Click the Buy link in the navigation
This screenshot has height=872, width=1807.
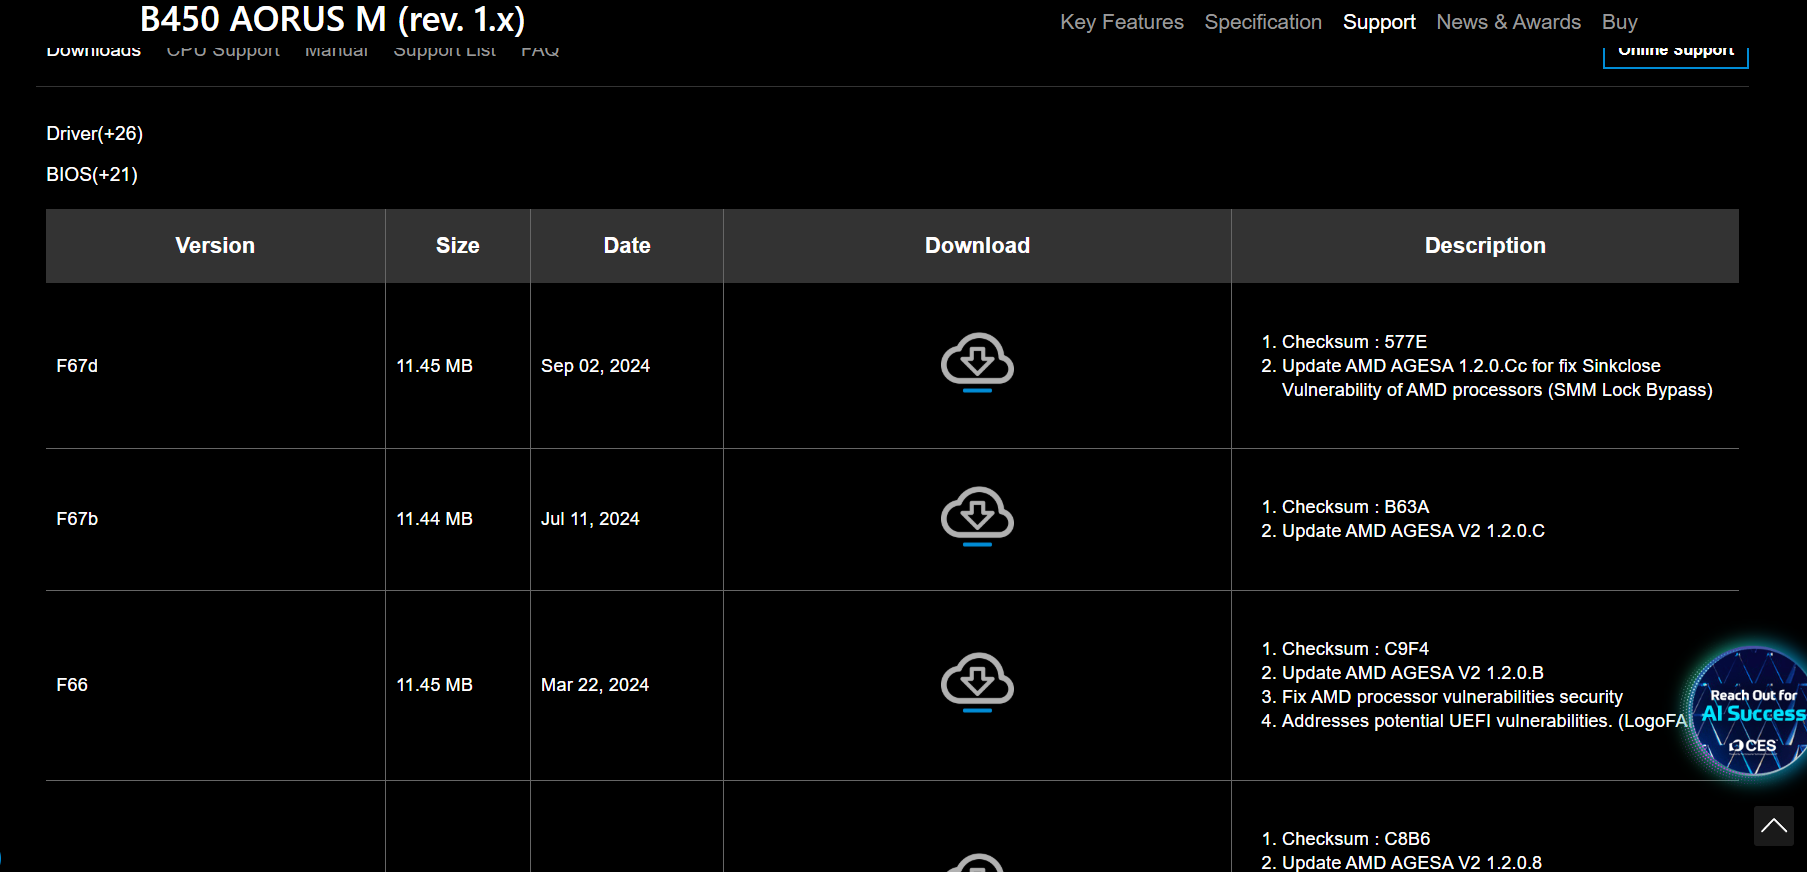click(1619, 22)
